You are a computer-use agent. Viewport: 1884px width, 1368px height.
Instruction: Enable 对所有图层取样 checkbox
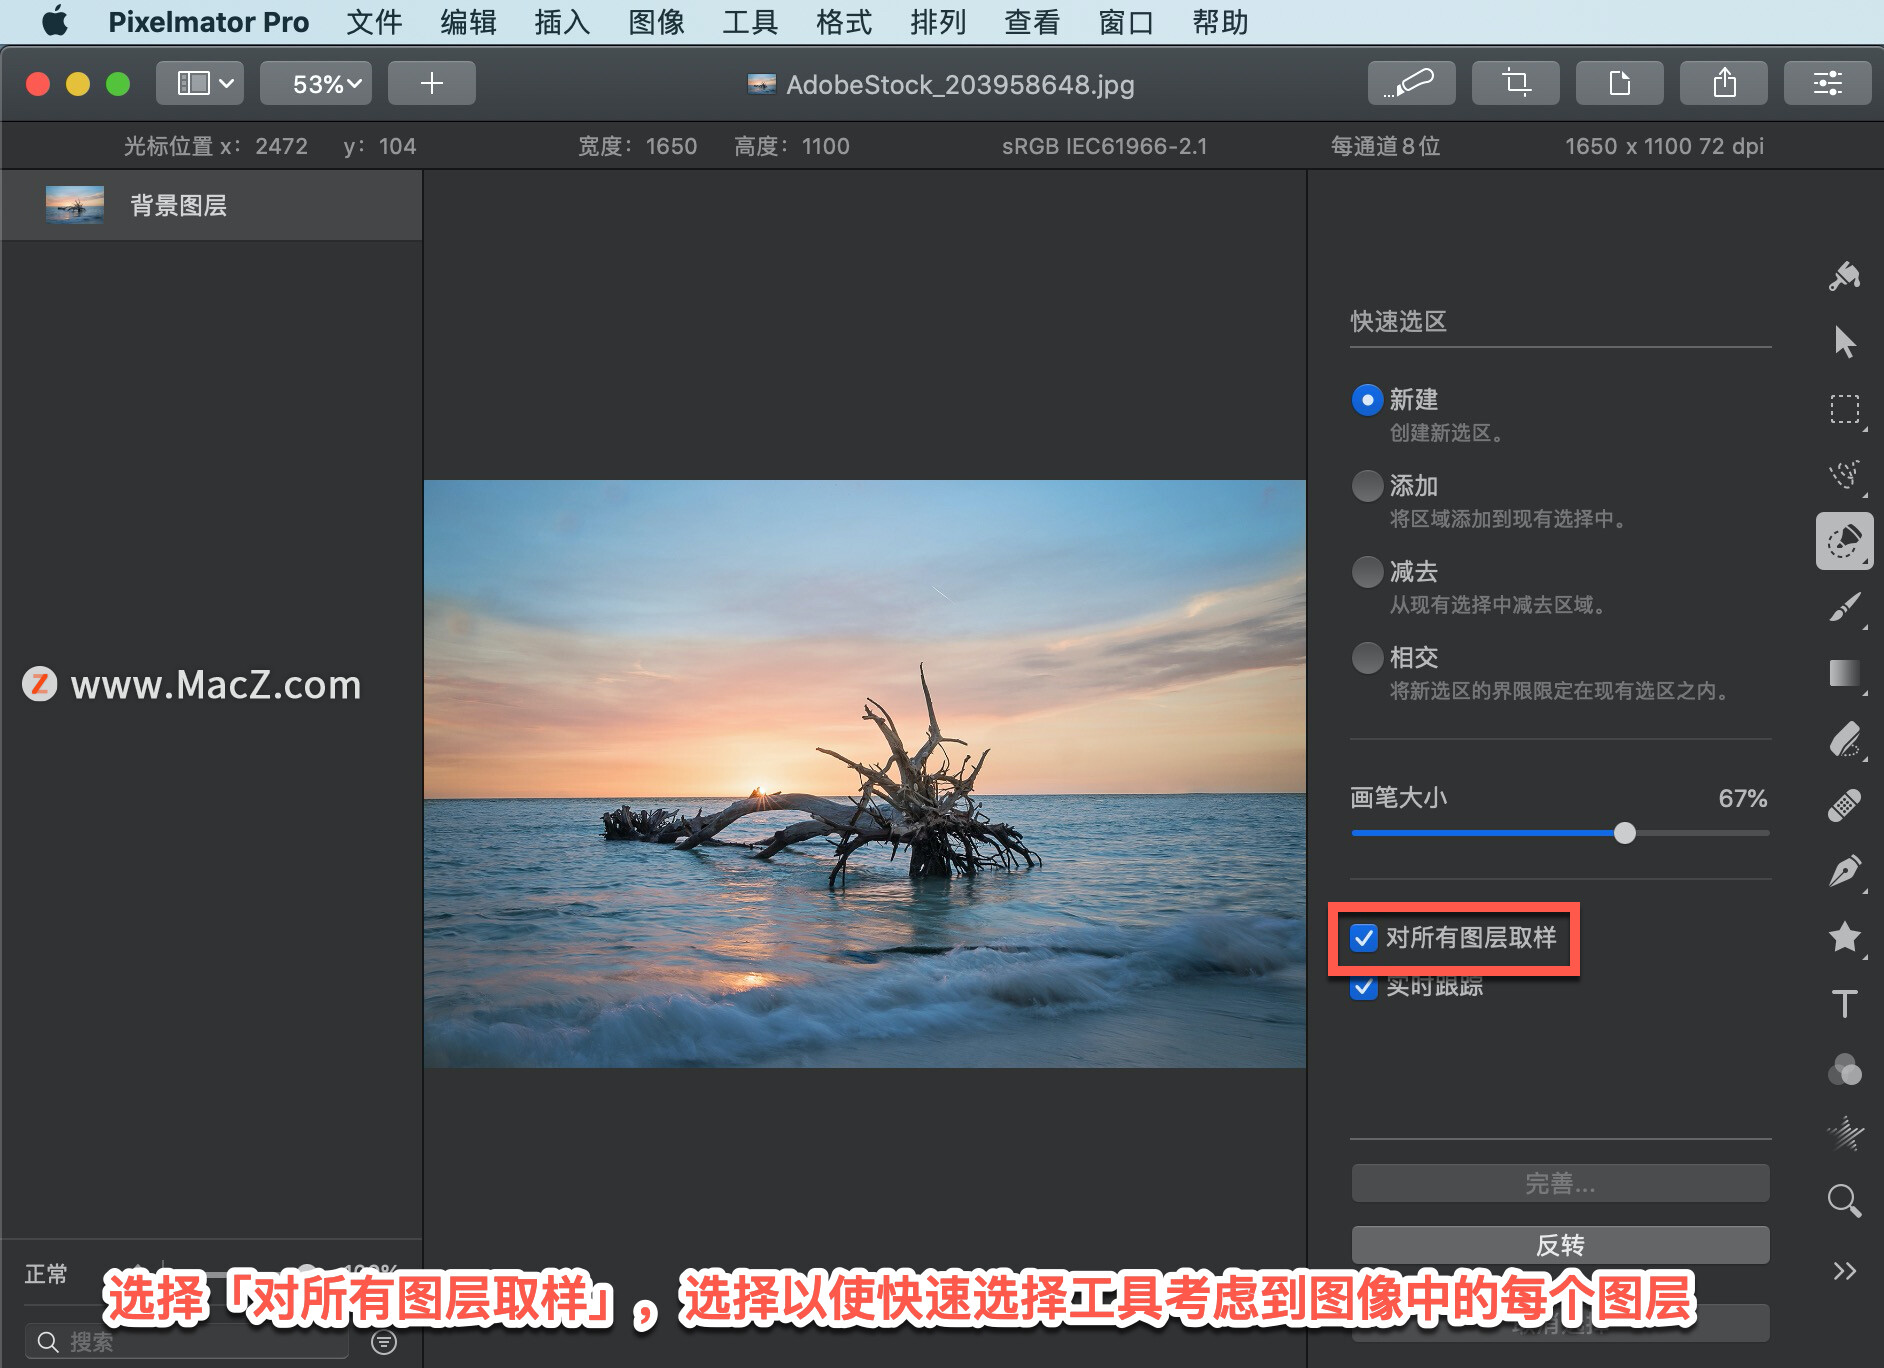point(1364,939)
